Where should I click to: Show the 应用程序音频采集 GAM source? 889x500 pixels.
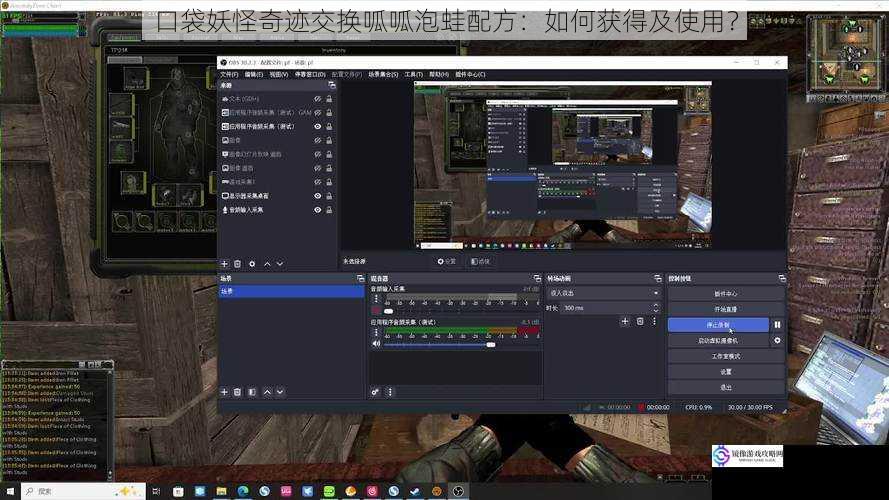coord(318,113)
